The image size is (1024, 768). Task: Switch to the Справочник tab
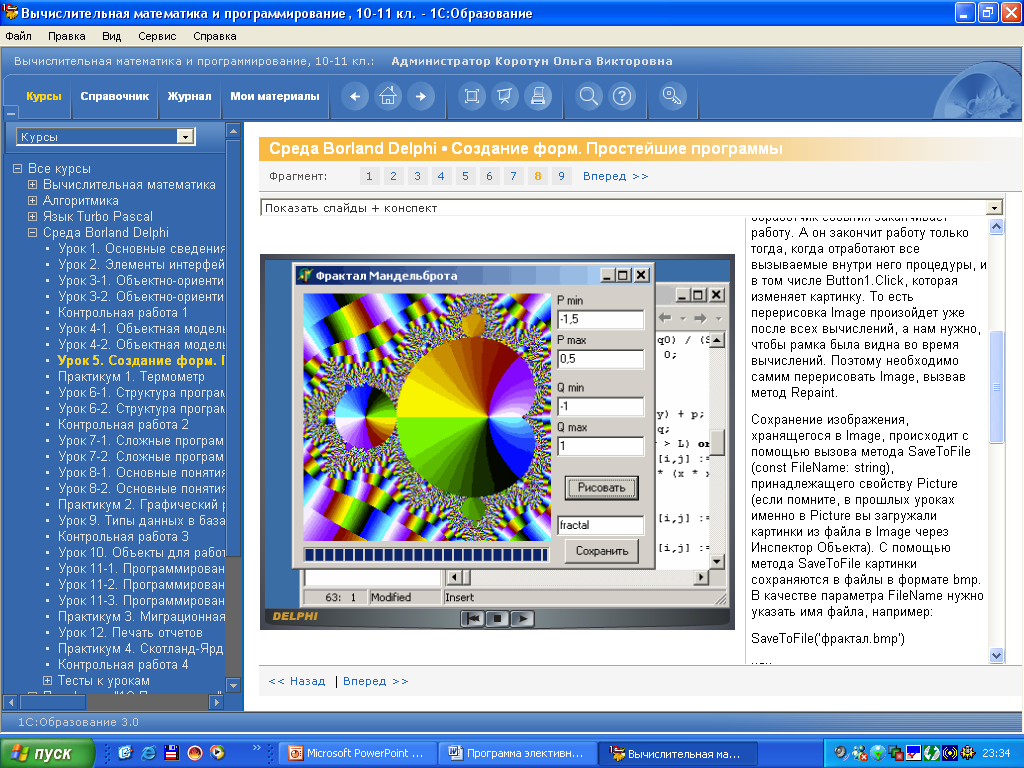115,97
